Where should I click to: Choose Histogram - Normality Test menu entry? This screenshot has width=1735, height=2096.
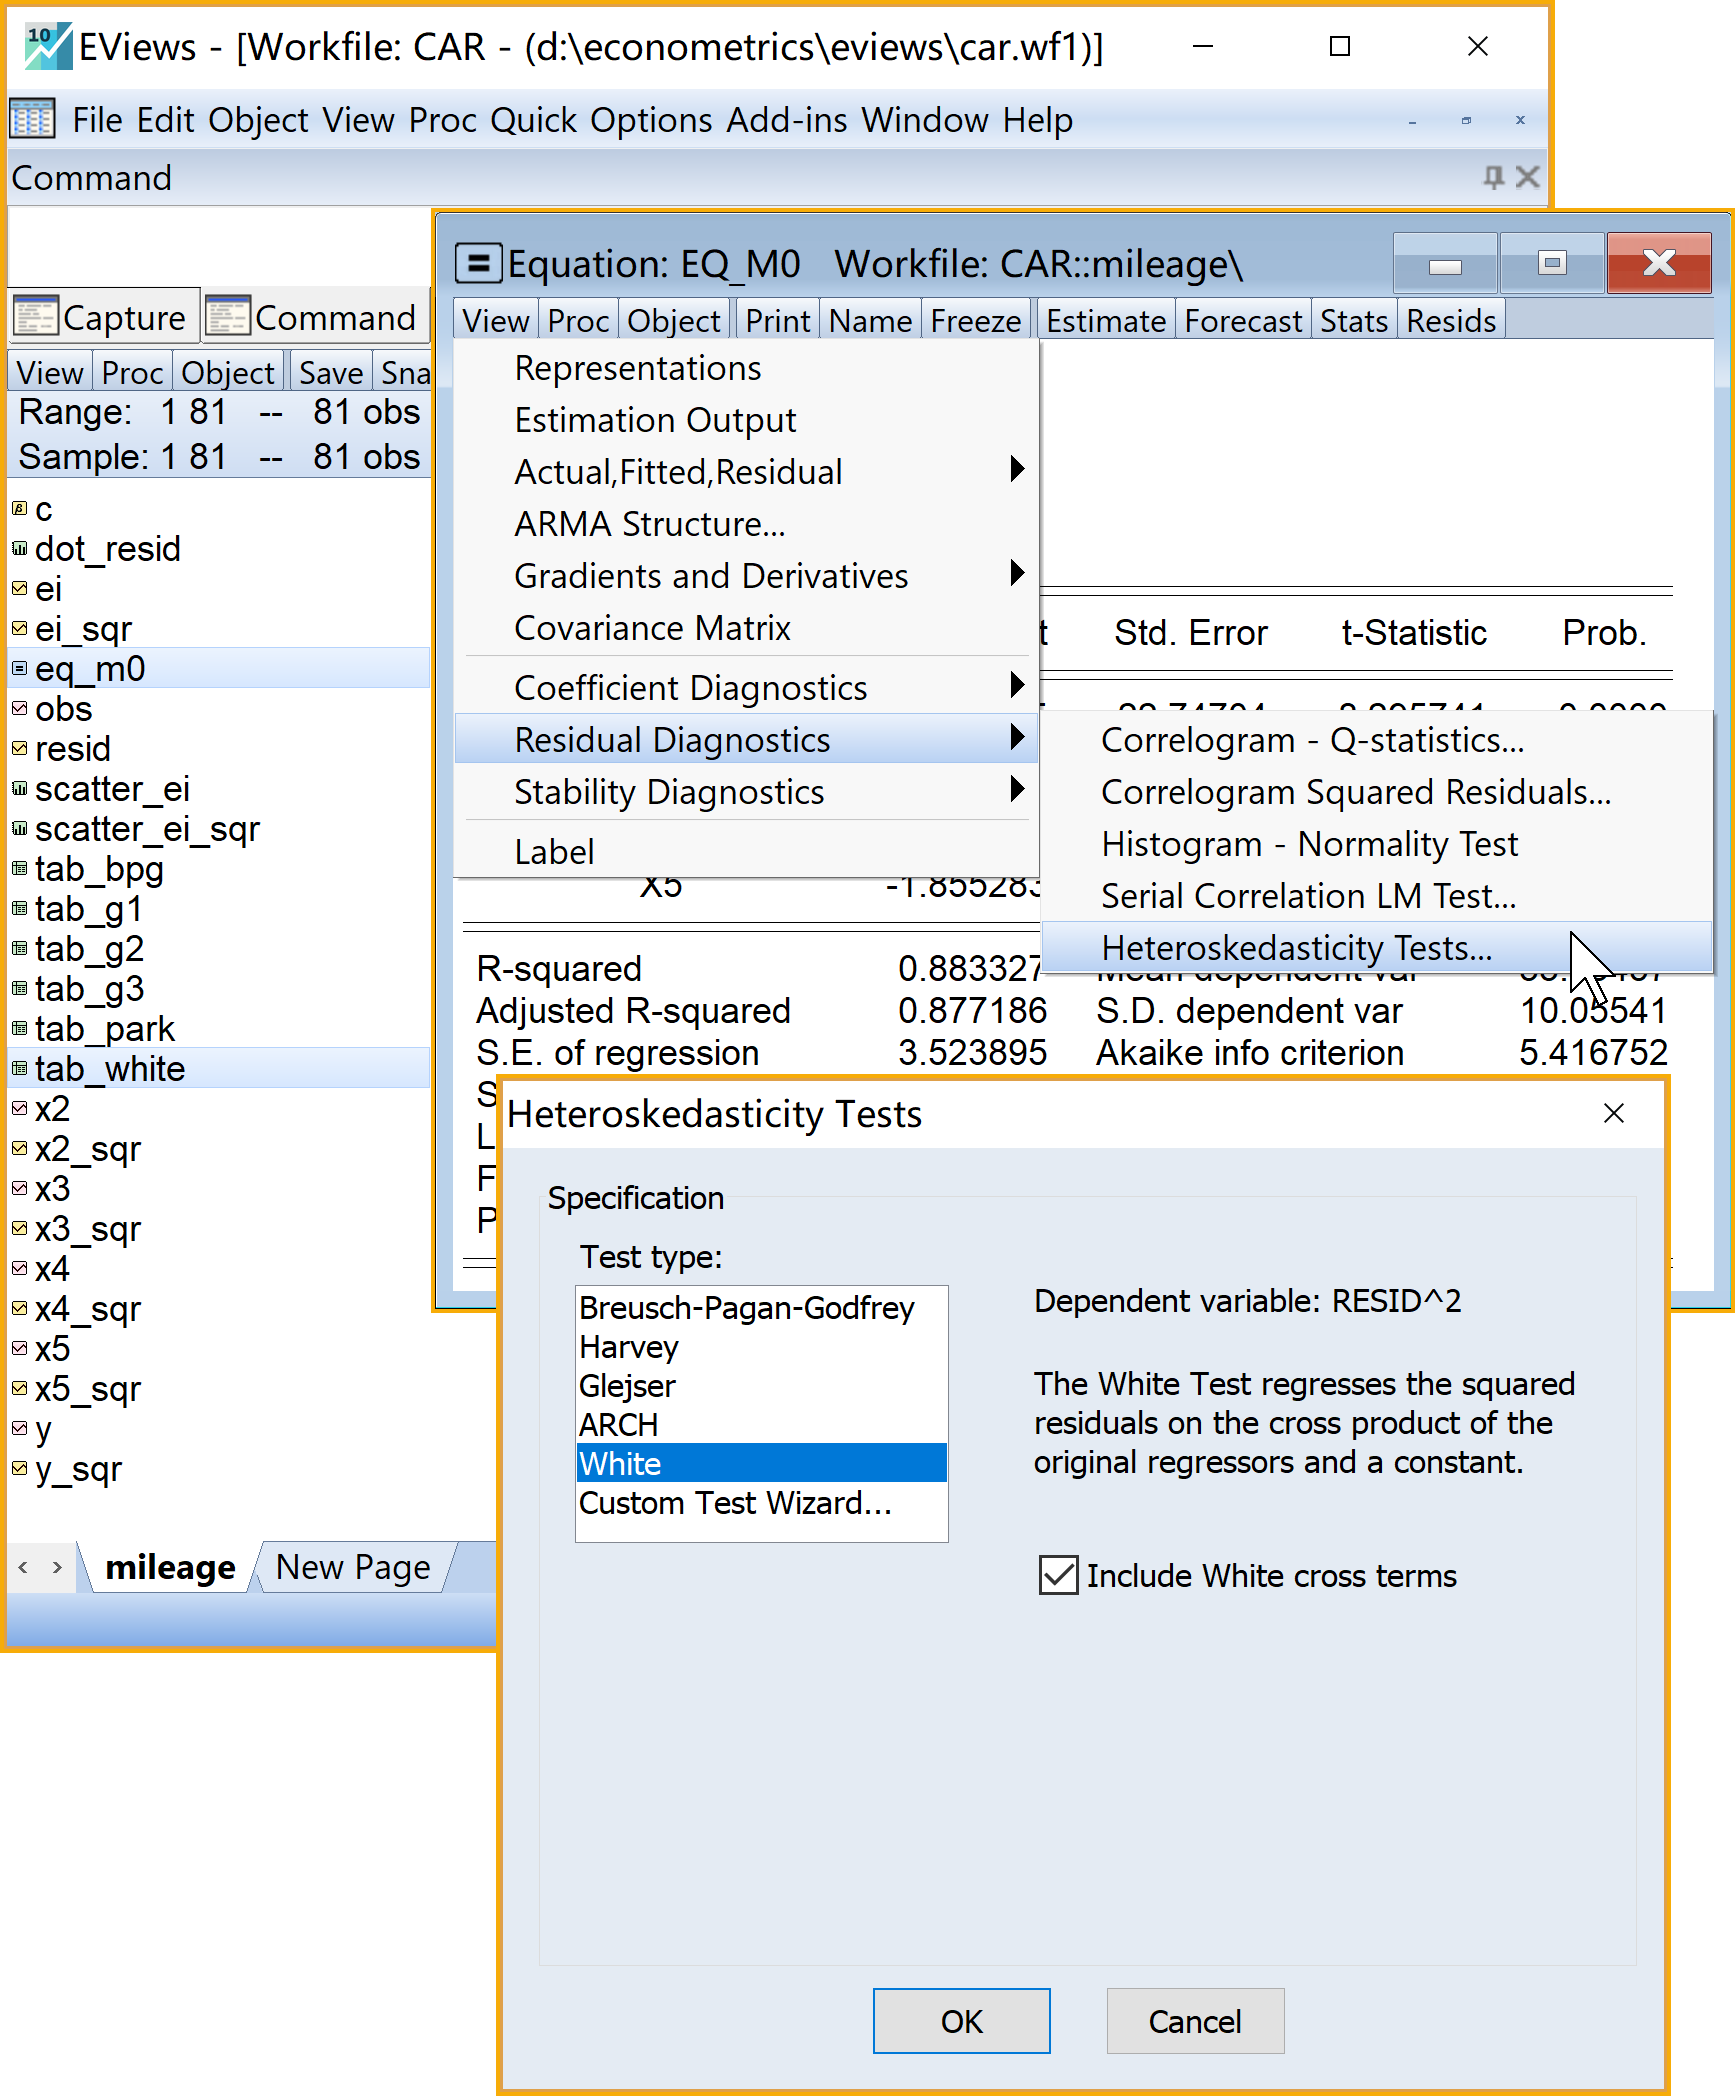point(1308,844)
